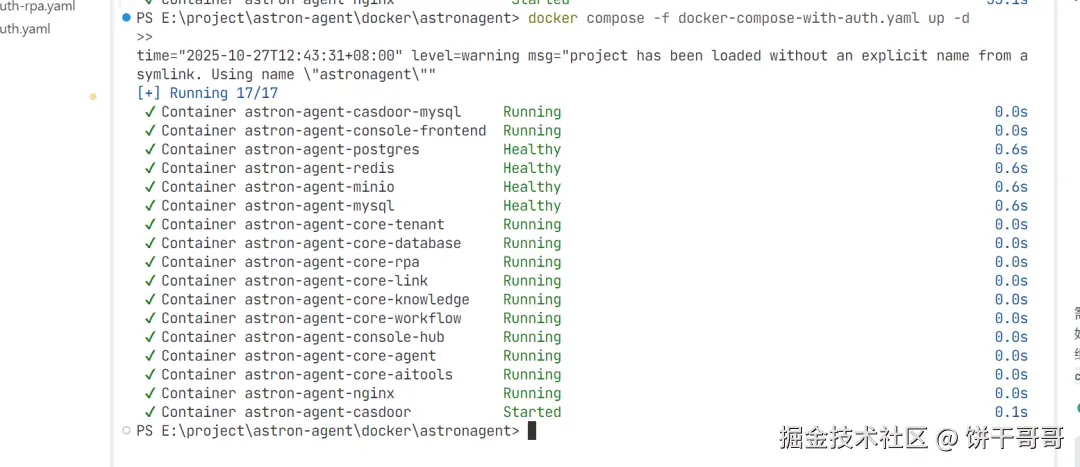The width and height of the screenshot is (1080, 467).
Task: Click the astron-agent-core-aitools container name
Action: (x=348, y=374)
